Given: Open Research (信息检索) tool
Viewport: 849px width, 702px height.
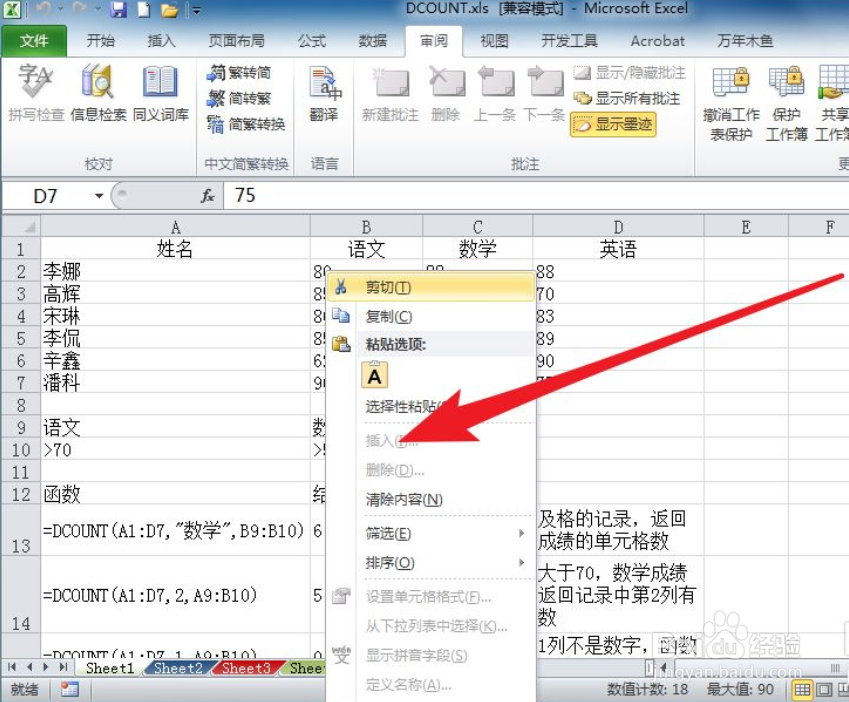Looking at the screenshot, I should click(x=98, y=92).
